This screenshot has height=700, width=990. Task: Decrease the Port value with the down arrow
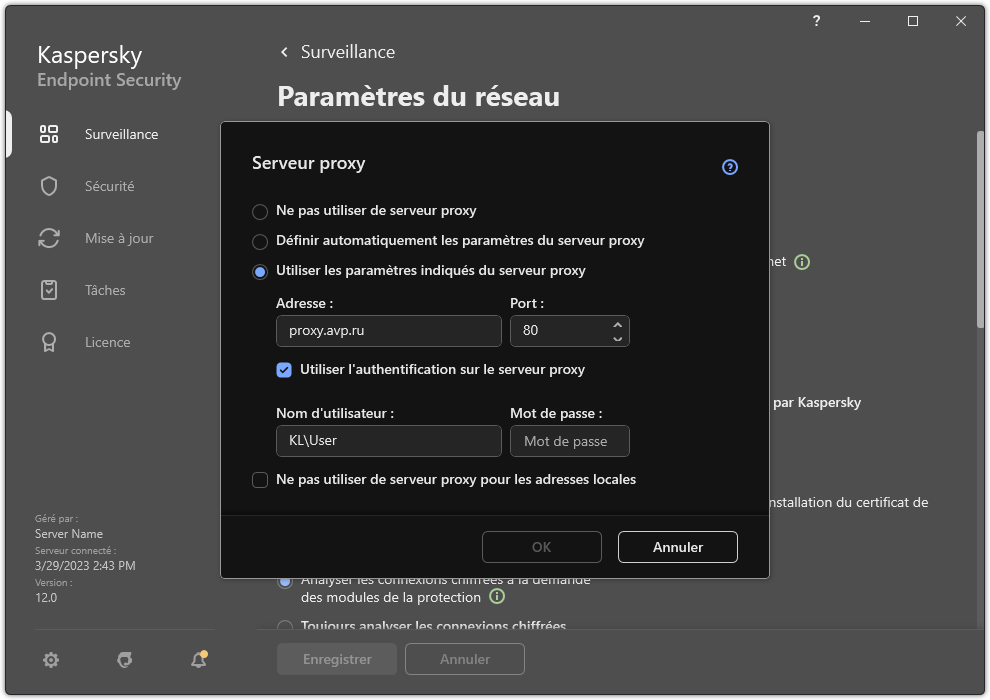(619, 337)
